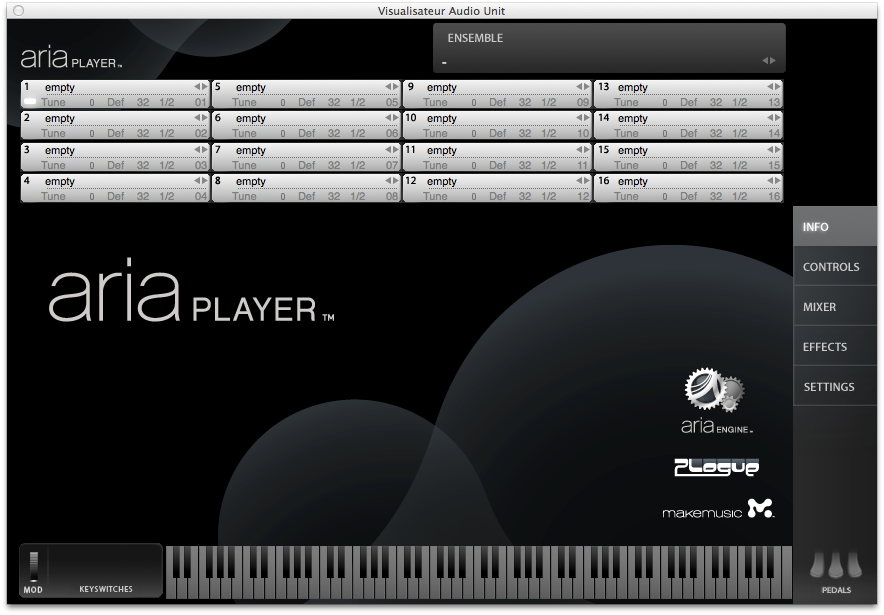The height and width of the screenshot is (615, 884).
Task: Open slot 16 instrument arrows menu
Action: [x=773, y=181]
